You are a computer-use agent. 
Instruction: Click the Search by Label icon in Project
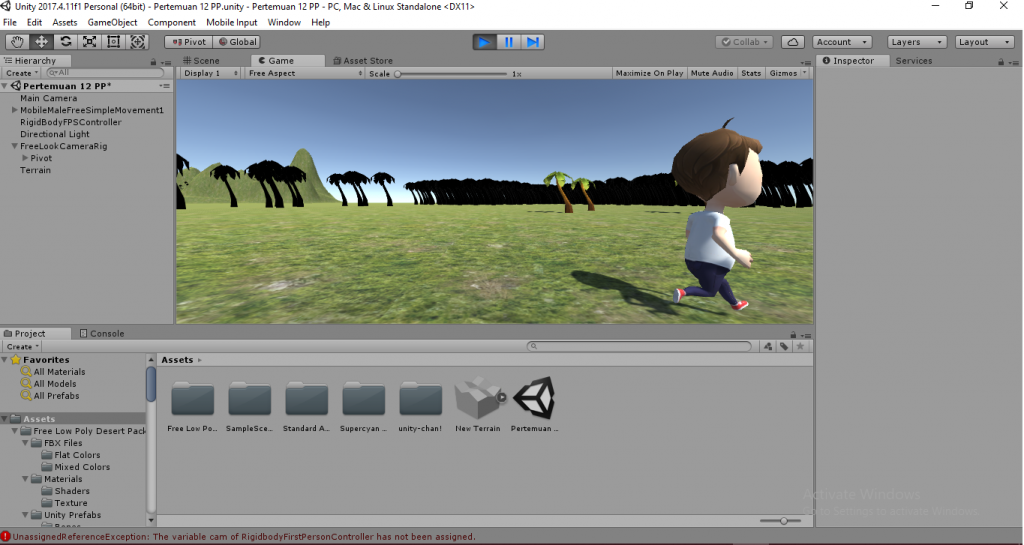784,347
